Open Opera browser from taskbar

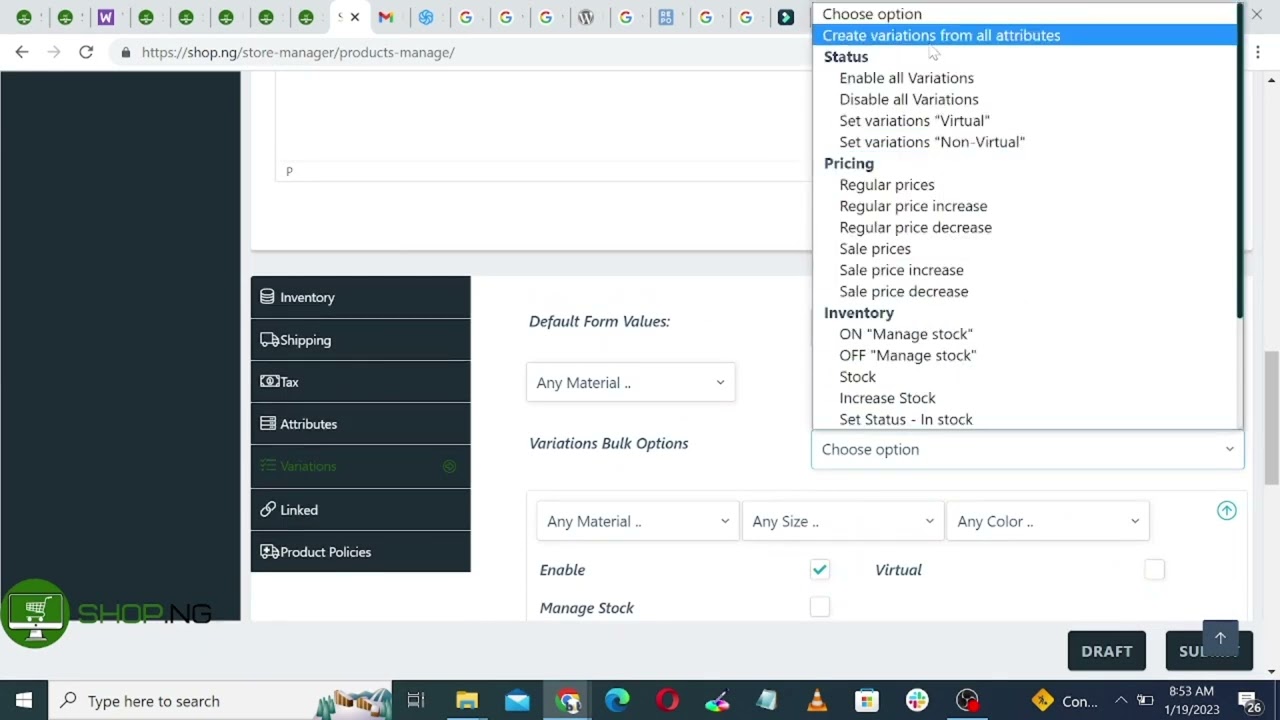pos(667,701)
